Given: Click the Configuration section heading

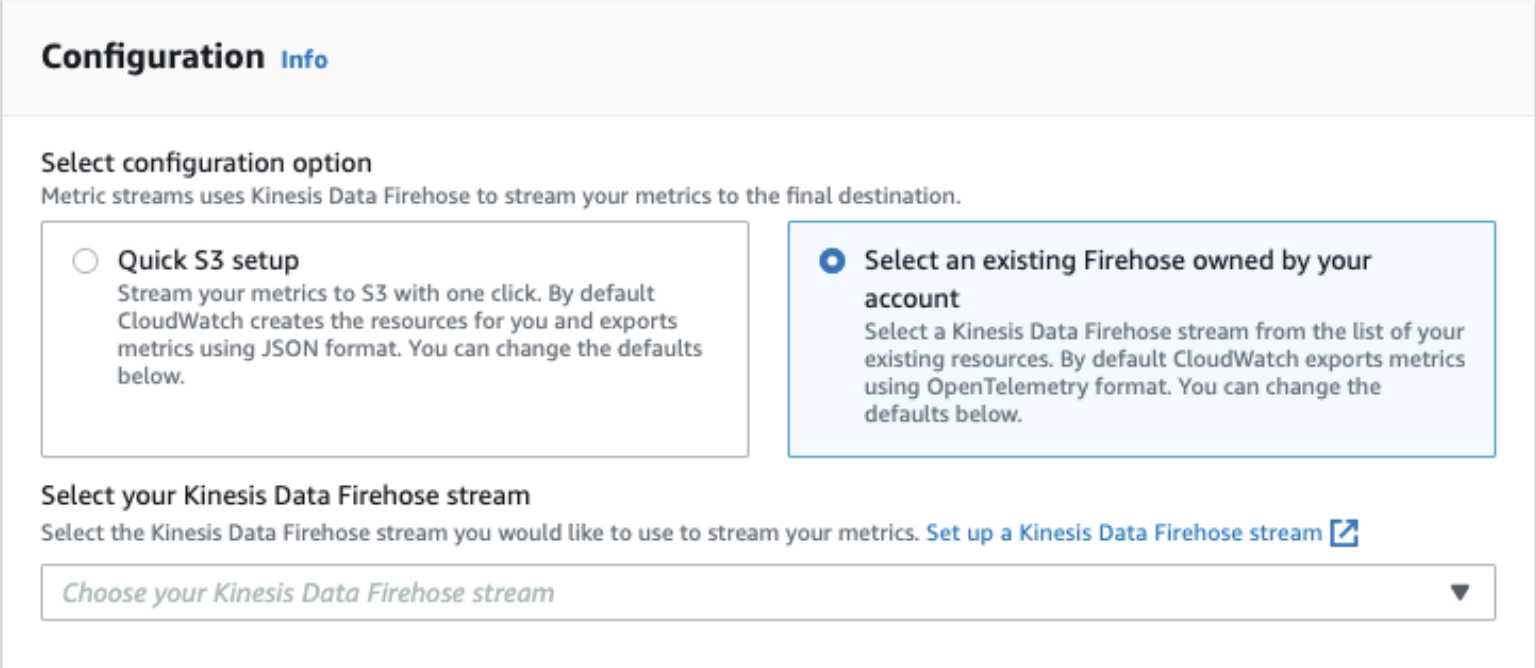Looking at the screenshot, I should tap(152, 57).
